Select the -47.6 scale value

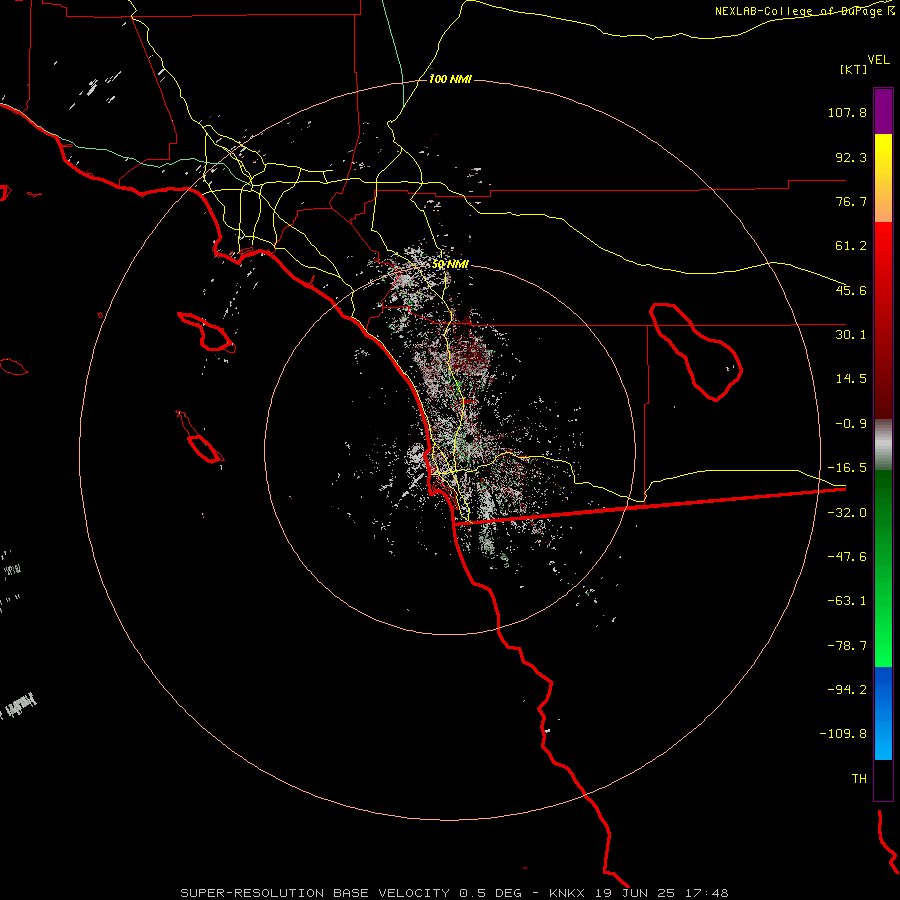tap(847, 557)
